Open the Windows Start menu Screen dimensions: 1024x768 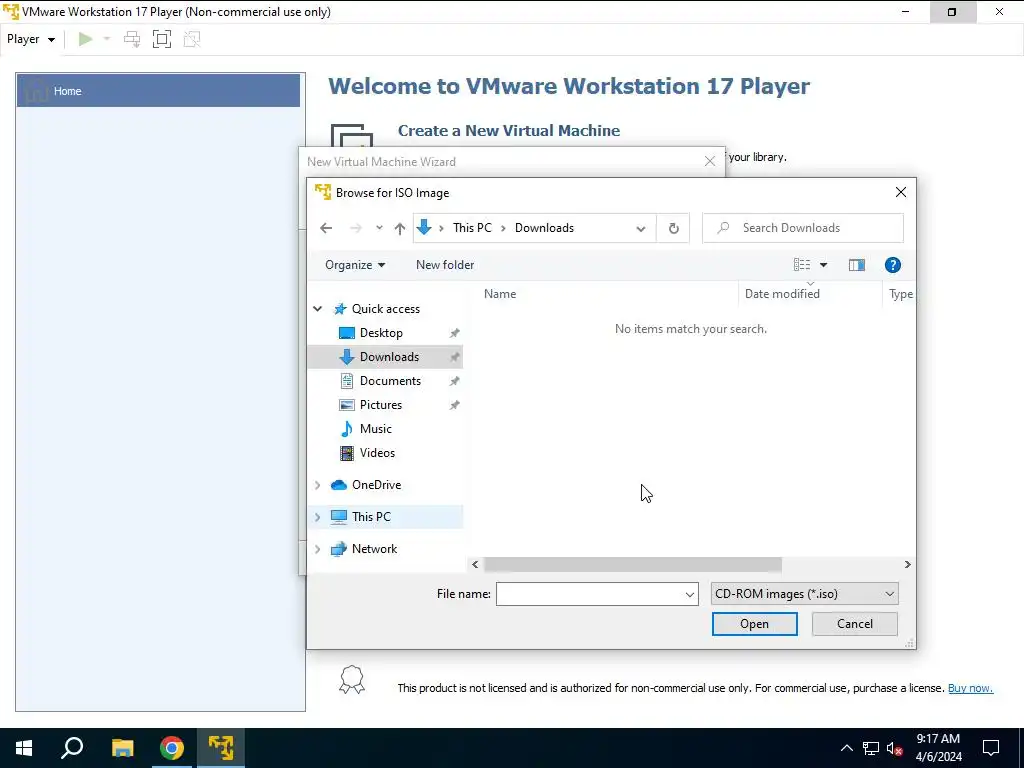pyautogui.click(x=24, y=748)
